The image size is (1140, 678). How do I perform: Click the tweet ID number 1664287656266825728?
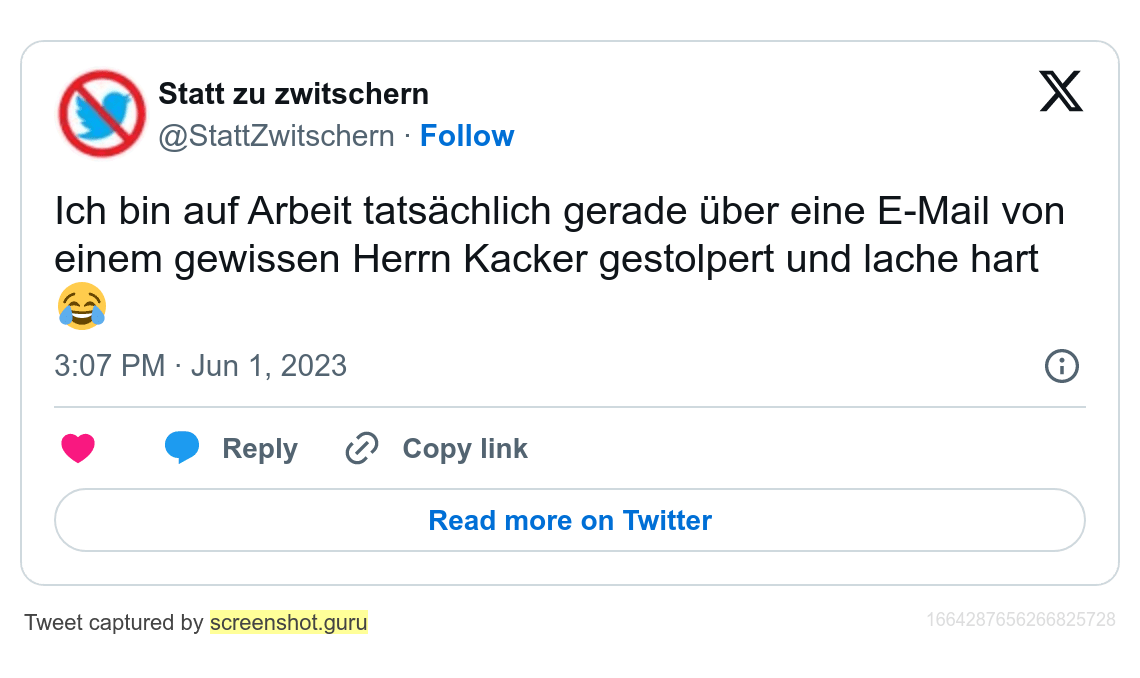1020,620
